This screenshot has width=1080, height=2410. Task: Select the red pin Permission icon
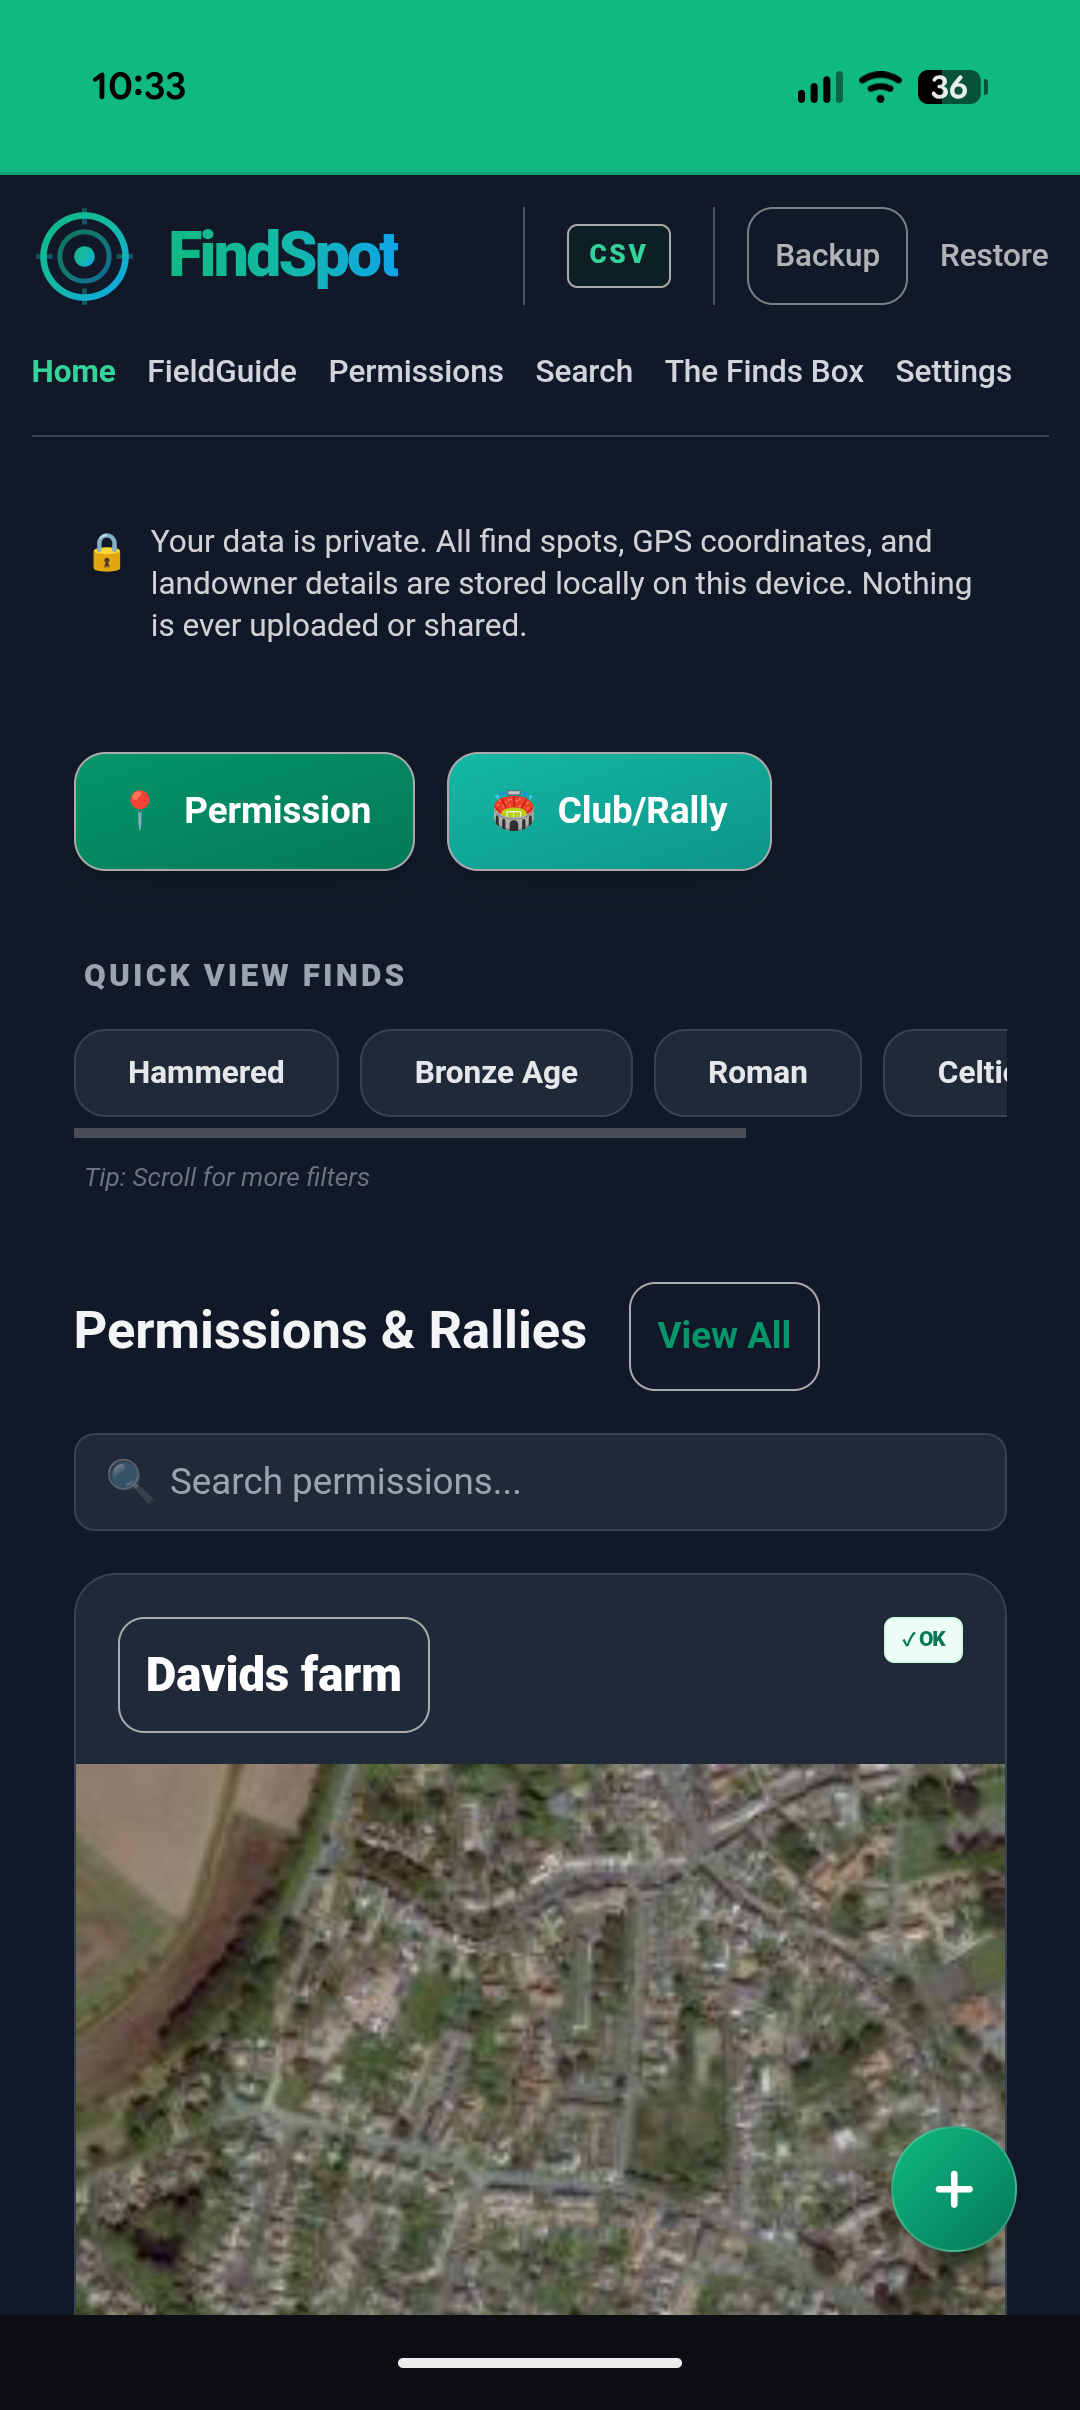[140, 811]
